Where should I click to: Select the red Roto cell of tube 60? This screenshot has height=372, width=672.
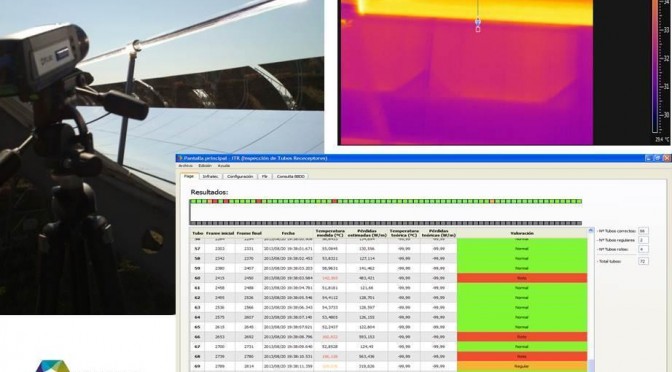(522, 278)
